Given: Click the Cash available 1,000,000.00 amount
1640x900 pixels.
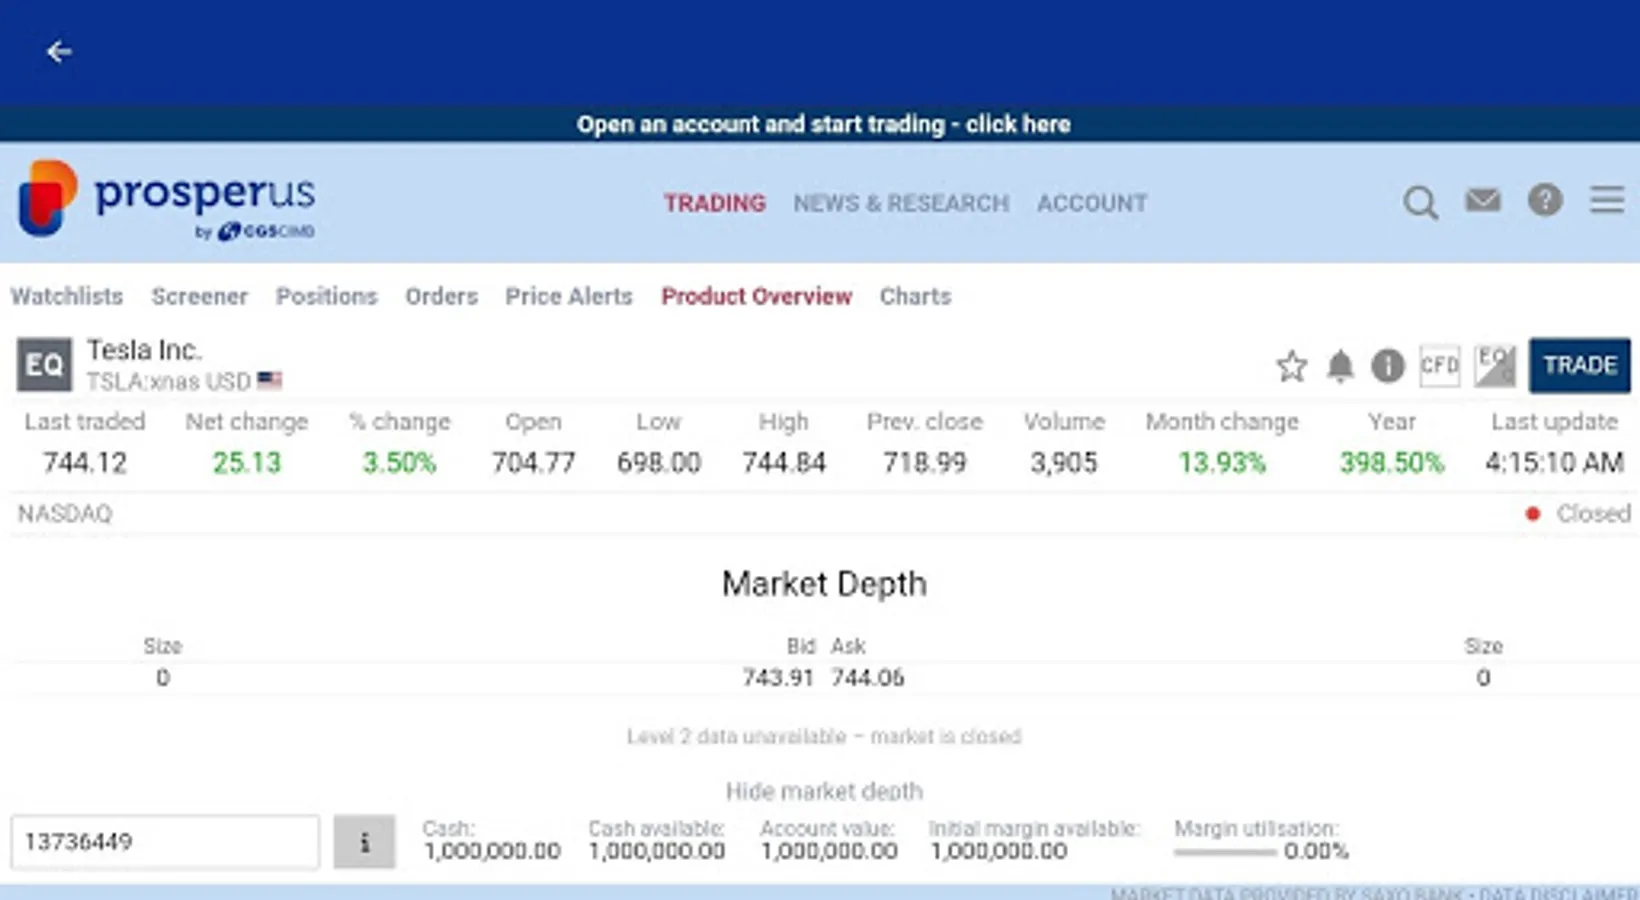Looking at the screenshot, I should point(657,852).
